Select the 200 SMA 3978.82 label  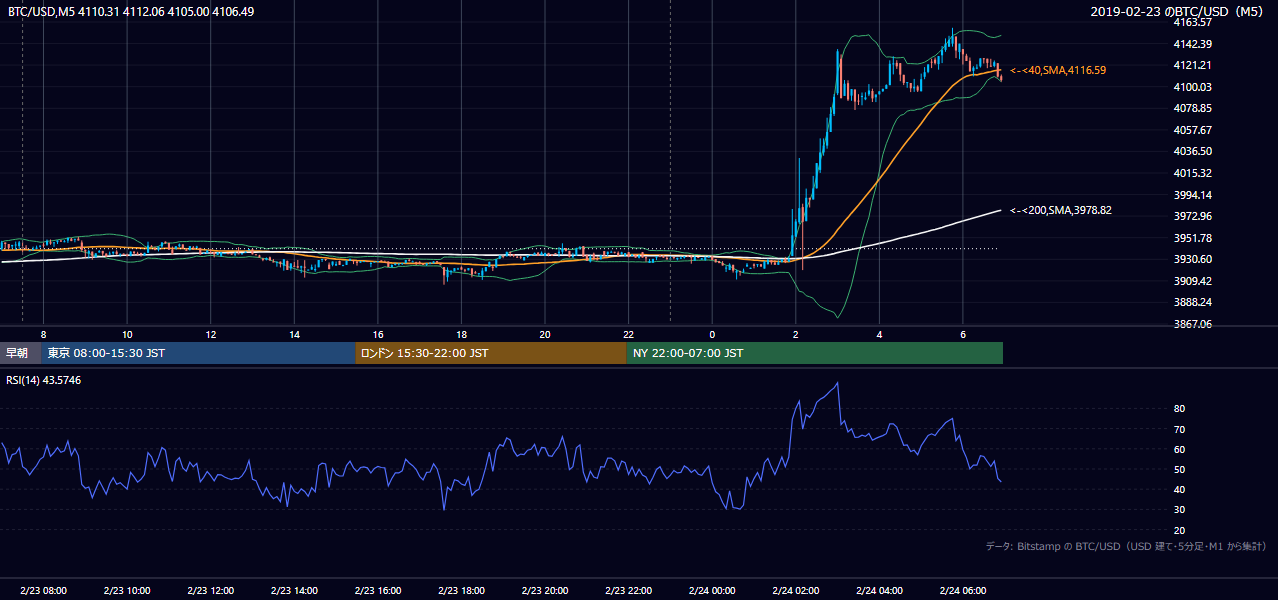pos(1061,210)
